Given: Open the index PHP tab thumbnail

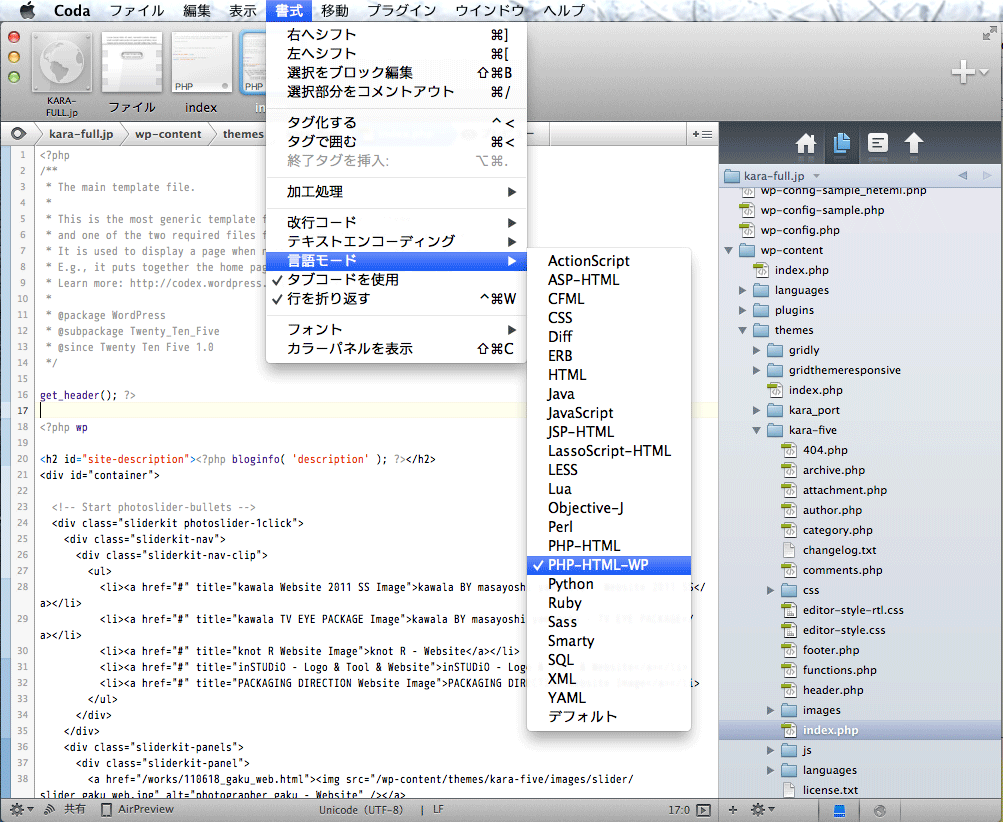Looking at the screenshot, I should click(201, 63).
